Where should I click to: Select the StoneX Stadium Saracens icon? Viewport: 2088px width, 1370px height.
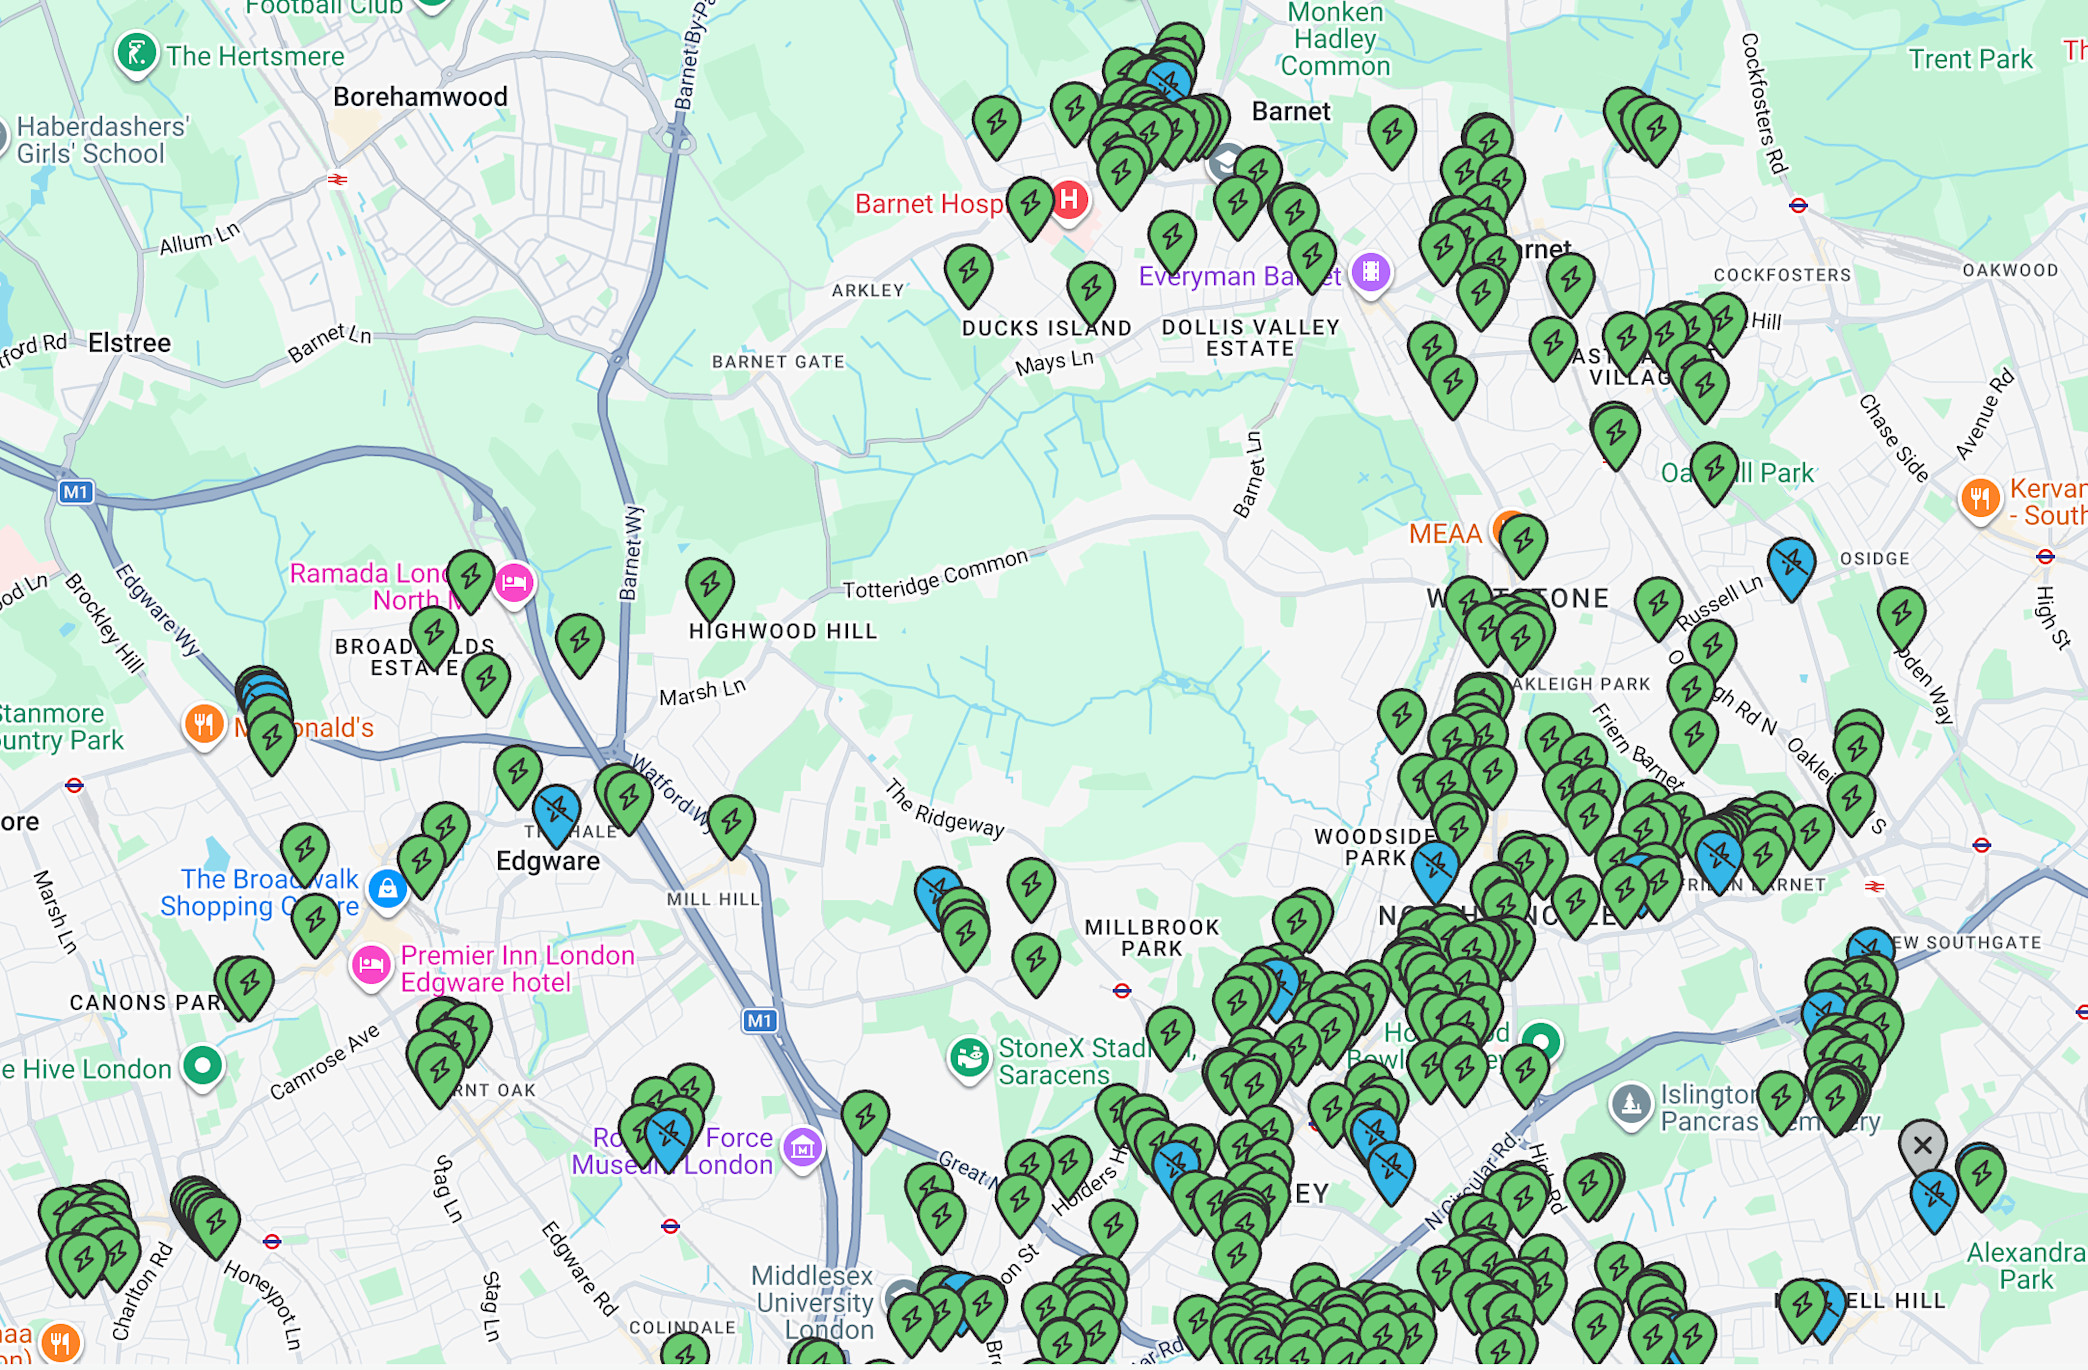click(x=968, y=1057)
